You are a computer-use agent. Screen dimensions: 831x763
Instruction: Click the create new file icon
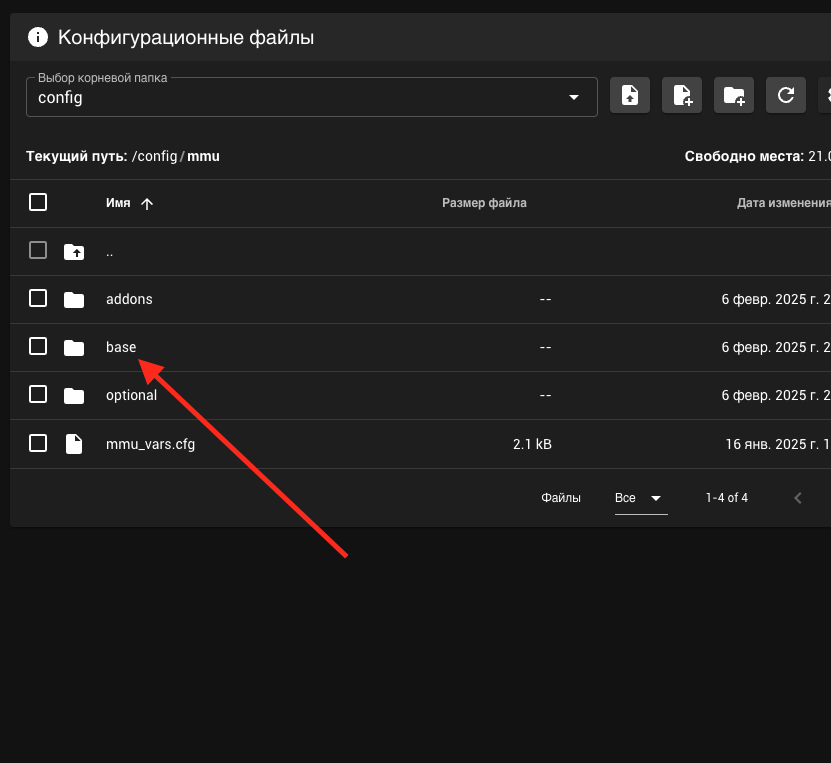click(x=682, y=95)
